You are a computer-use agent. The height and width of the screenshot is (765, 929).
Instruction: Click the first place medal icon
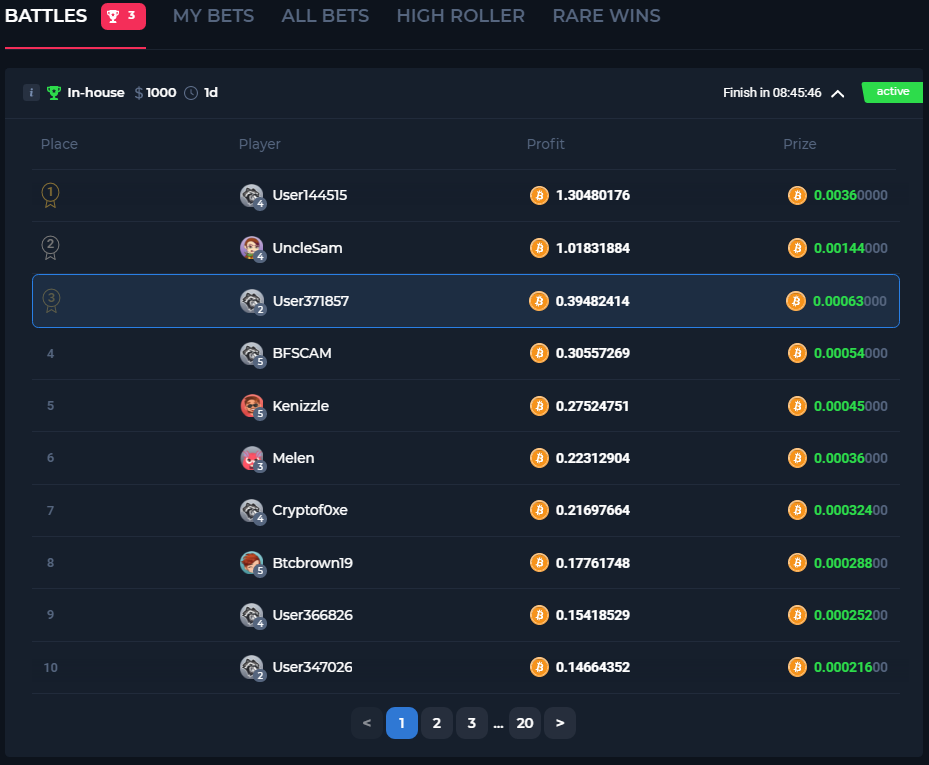(x=50, y=195)
